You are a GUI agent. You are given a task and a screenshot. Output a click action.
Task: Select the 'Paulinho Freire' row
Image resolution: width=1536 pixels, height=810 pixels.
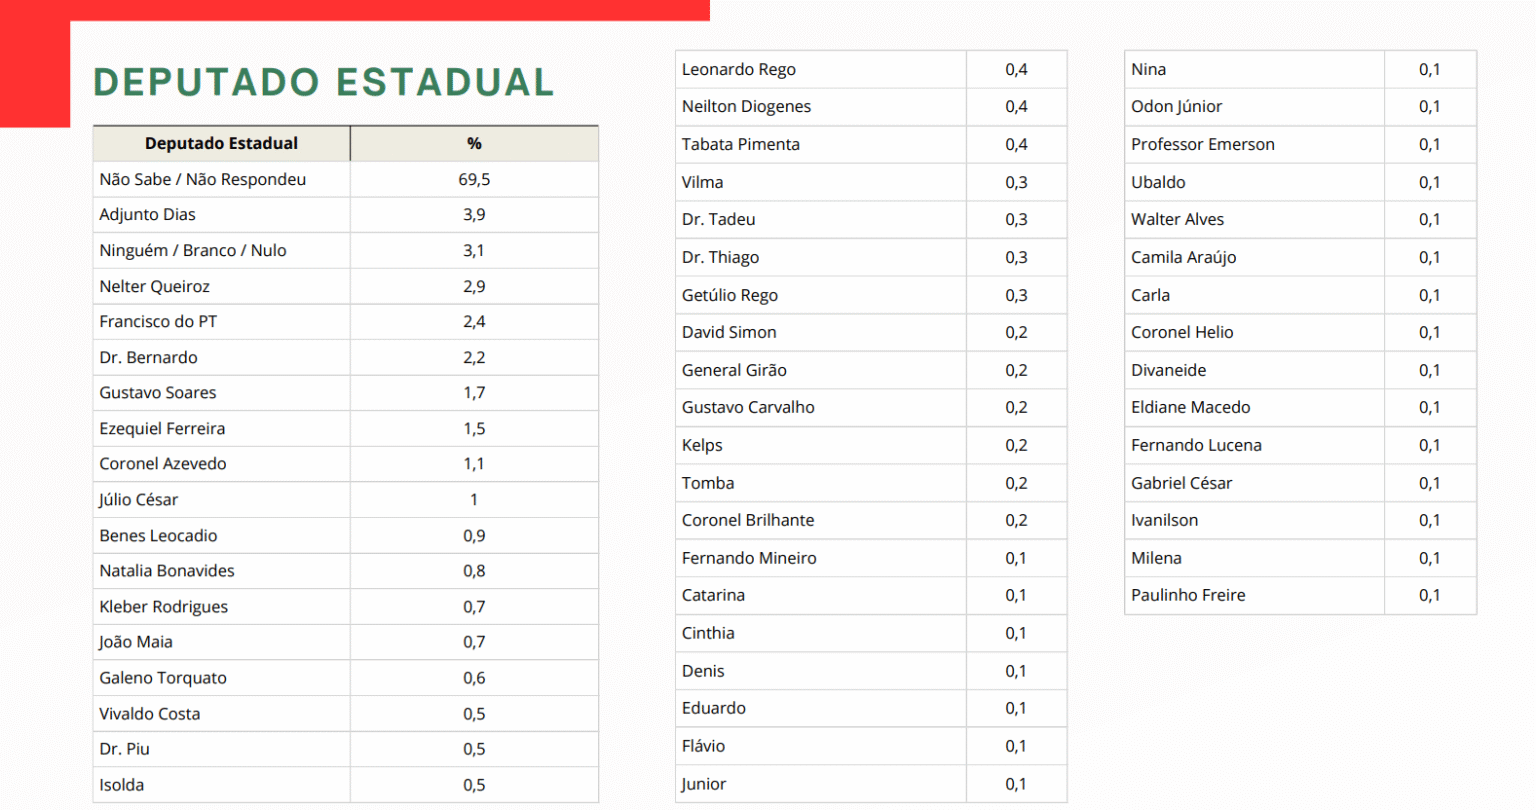1188,595
